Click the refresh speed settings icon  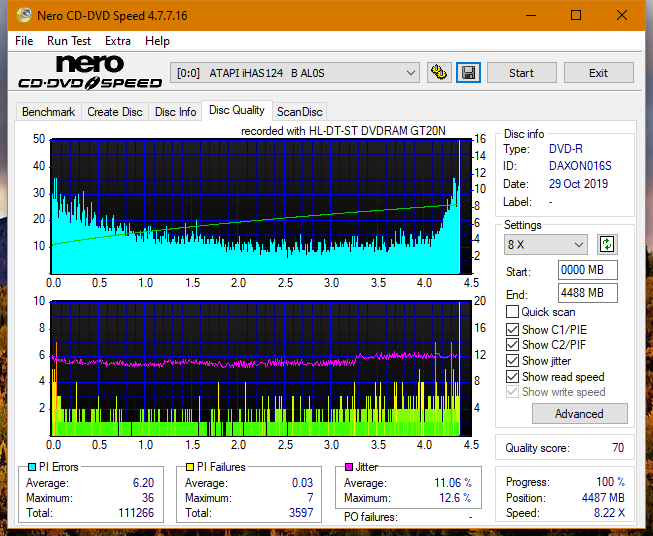pyautogui.click(x=607, y=244)
